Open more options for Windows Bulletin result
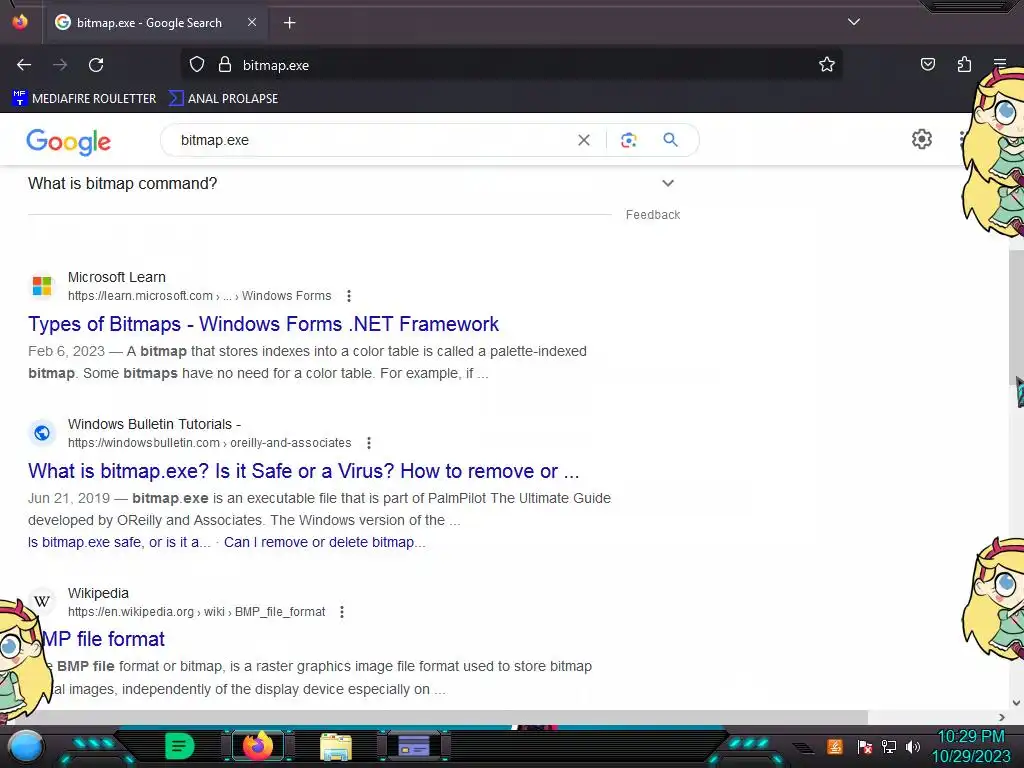Screen dimensions: 1024x768 click(369, 443)
